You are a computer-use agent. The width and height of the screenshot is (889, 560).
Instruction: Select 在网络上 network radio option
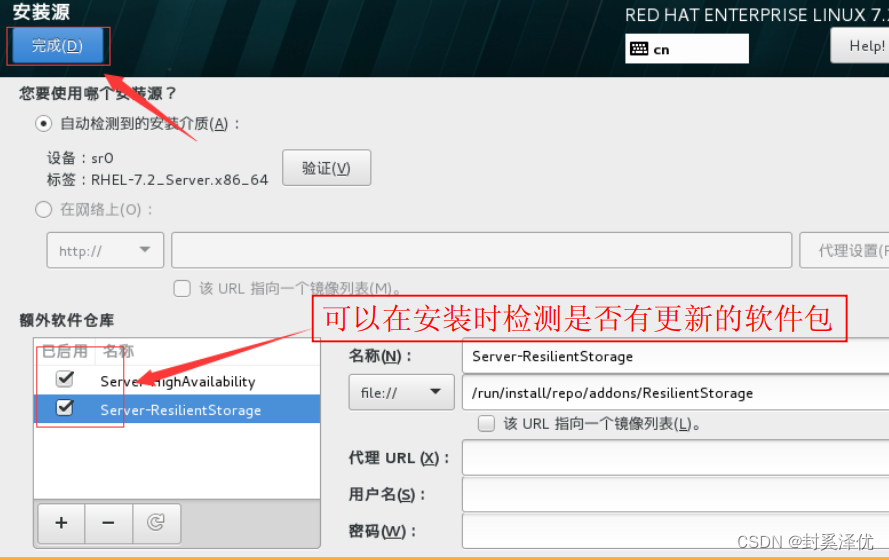[x=44, y=210]
